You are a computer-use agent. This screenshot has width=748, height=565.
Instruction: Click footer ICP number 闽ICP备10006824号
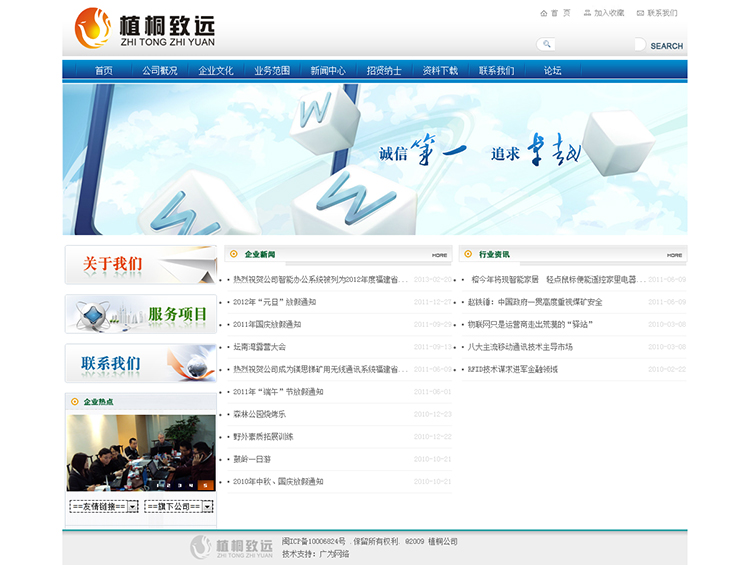pos(313,541)
